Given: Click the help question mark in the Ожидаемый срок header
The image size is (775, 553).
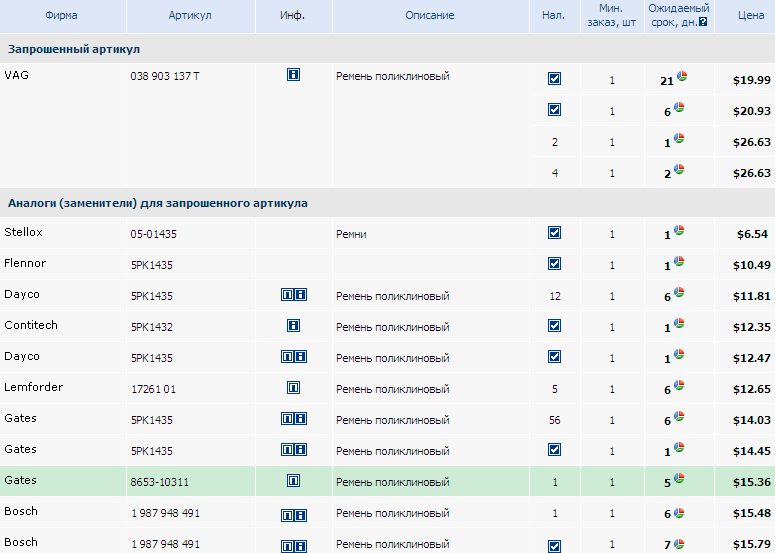Looking at the screenshot, I should 703,22.
